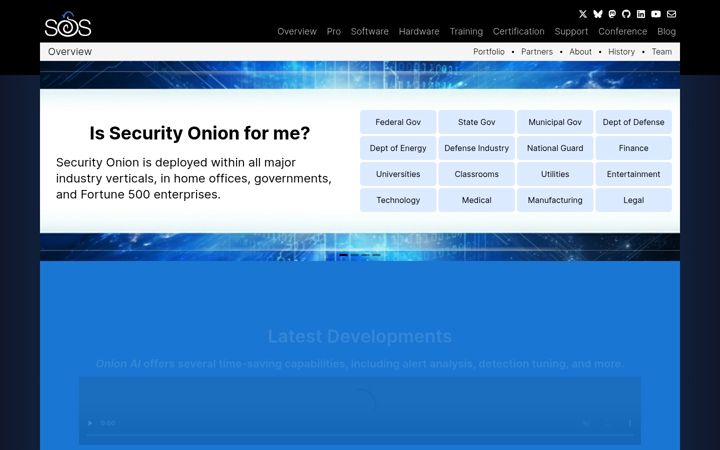Select the Classrooms tile

tap(477, 174)
